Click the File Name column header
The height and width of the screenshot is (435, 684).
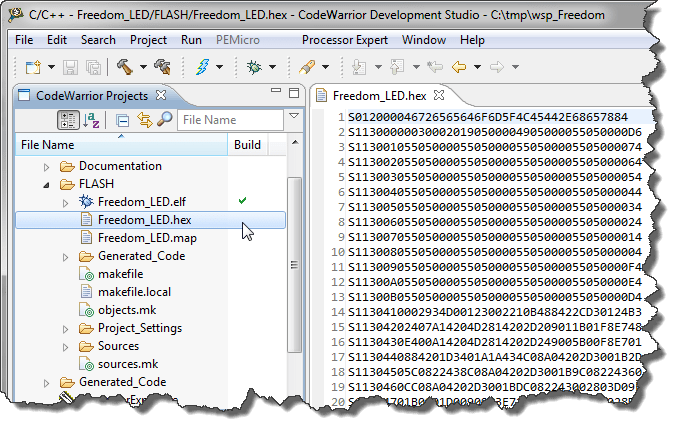122,145
